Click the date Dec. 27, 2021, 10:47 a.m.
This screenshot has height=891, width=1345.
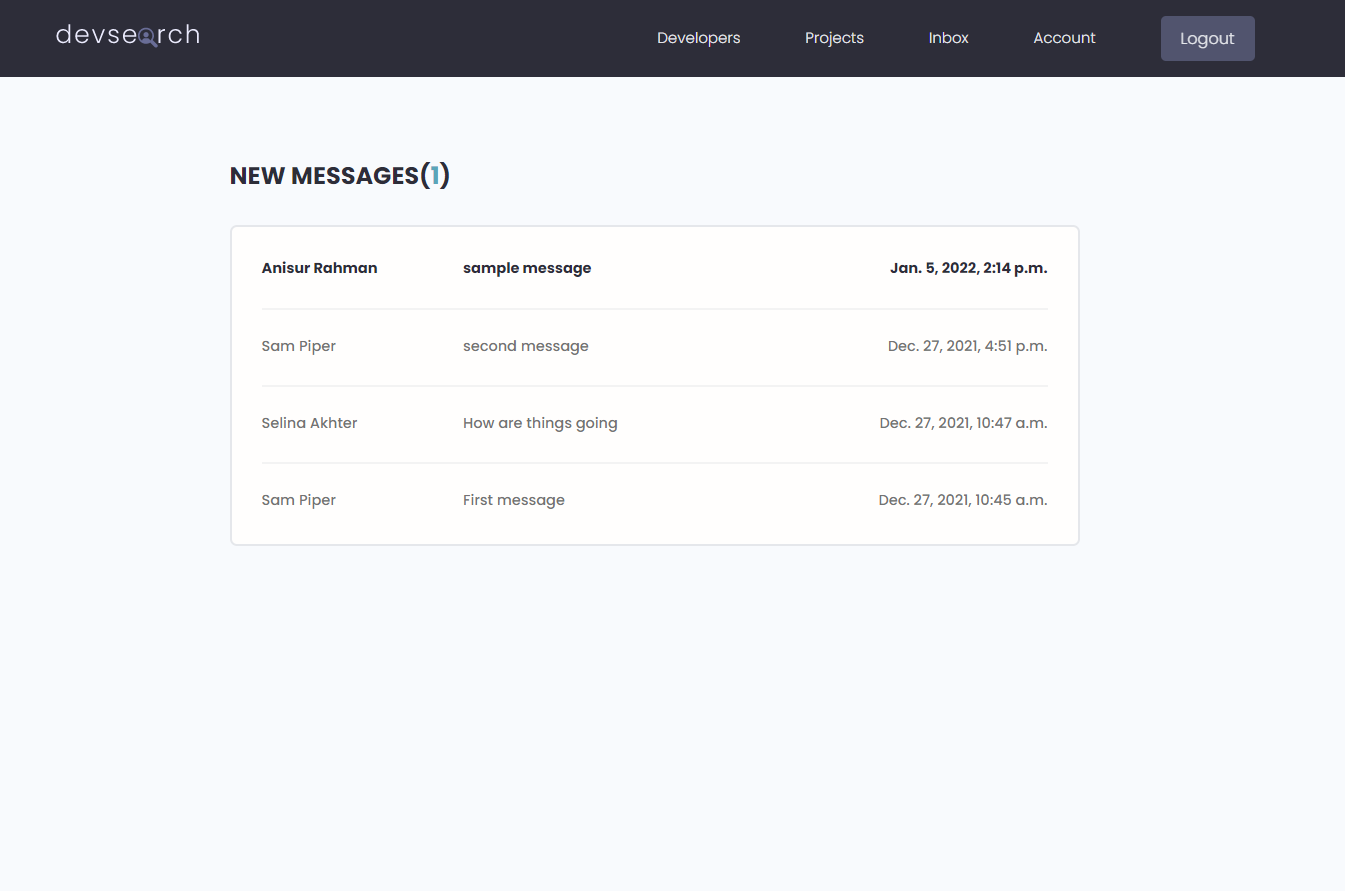(963, 423)
